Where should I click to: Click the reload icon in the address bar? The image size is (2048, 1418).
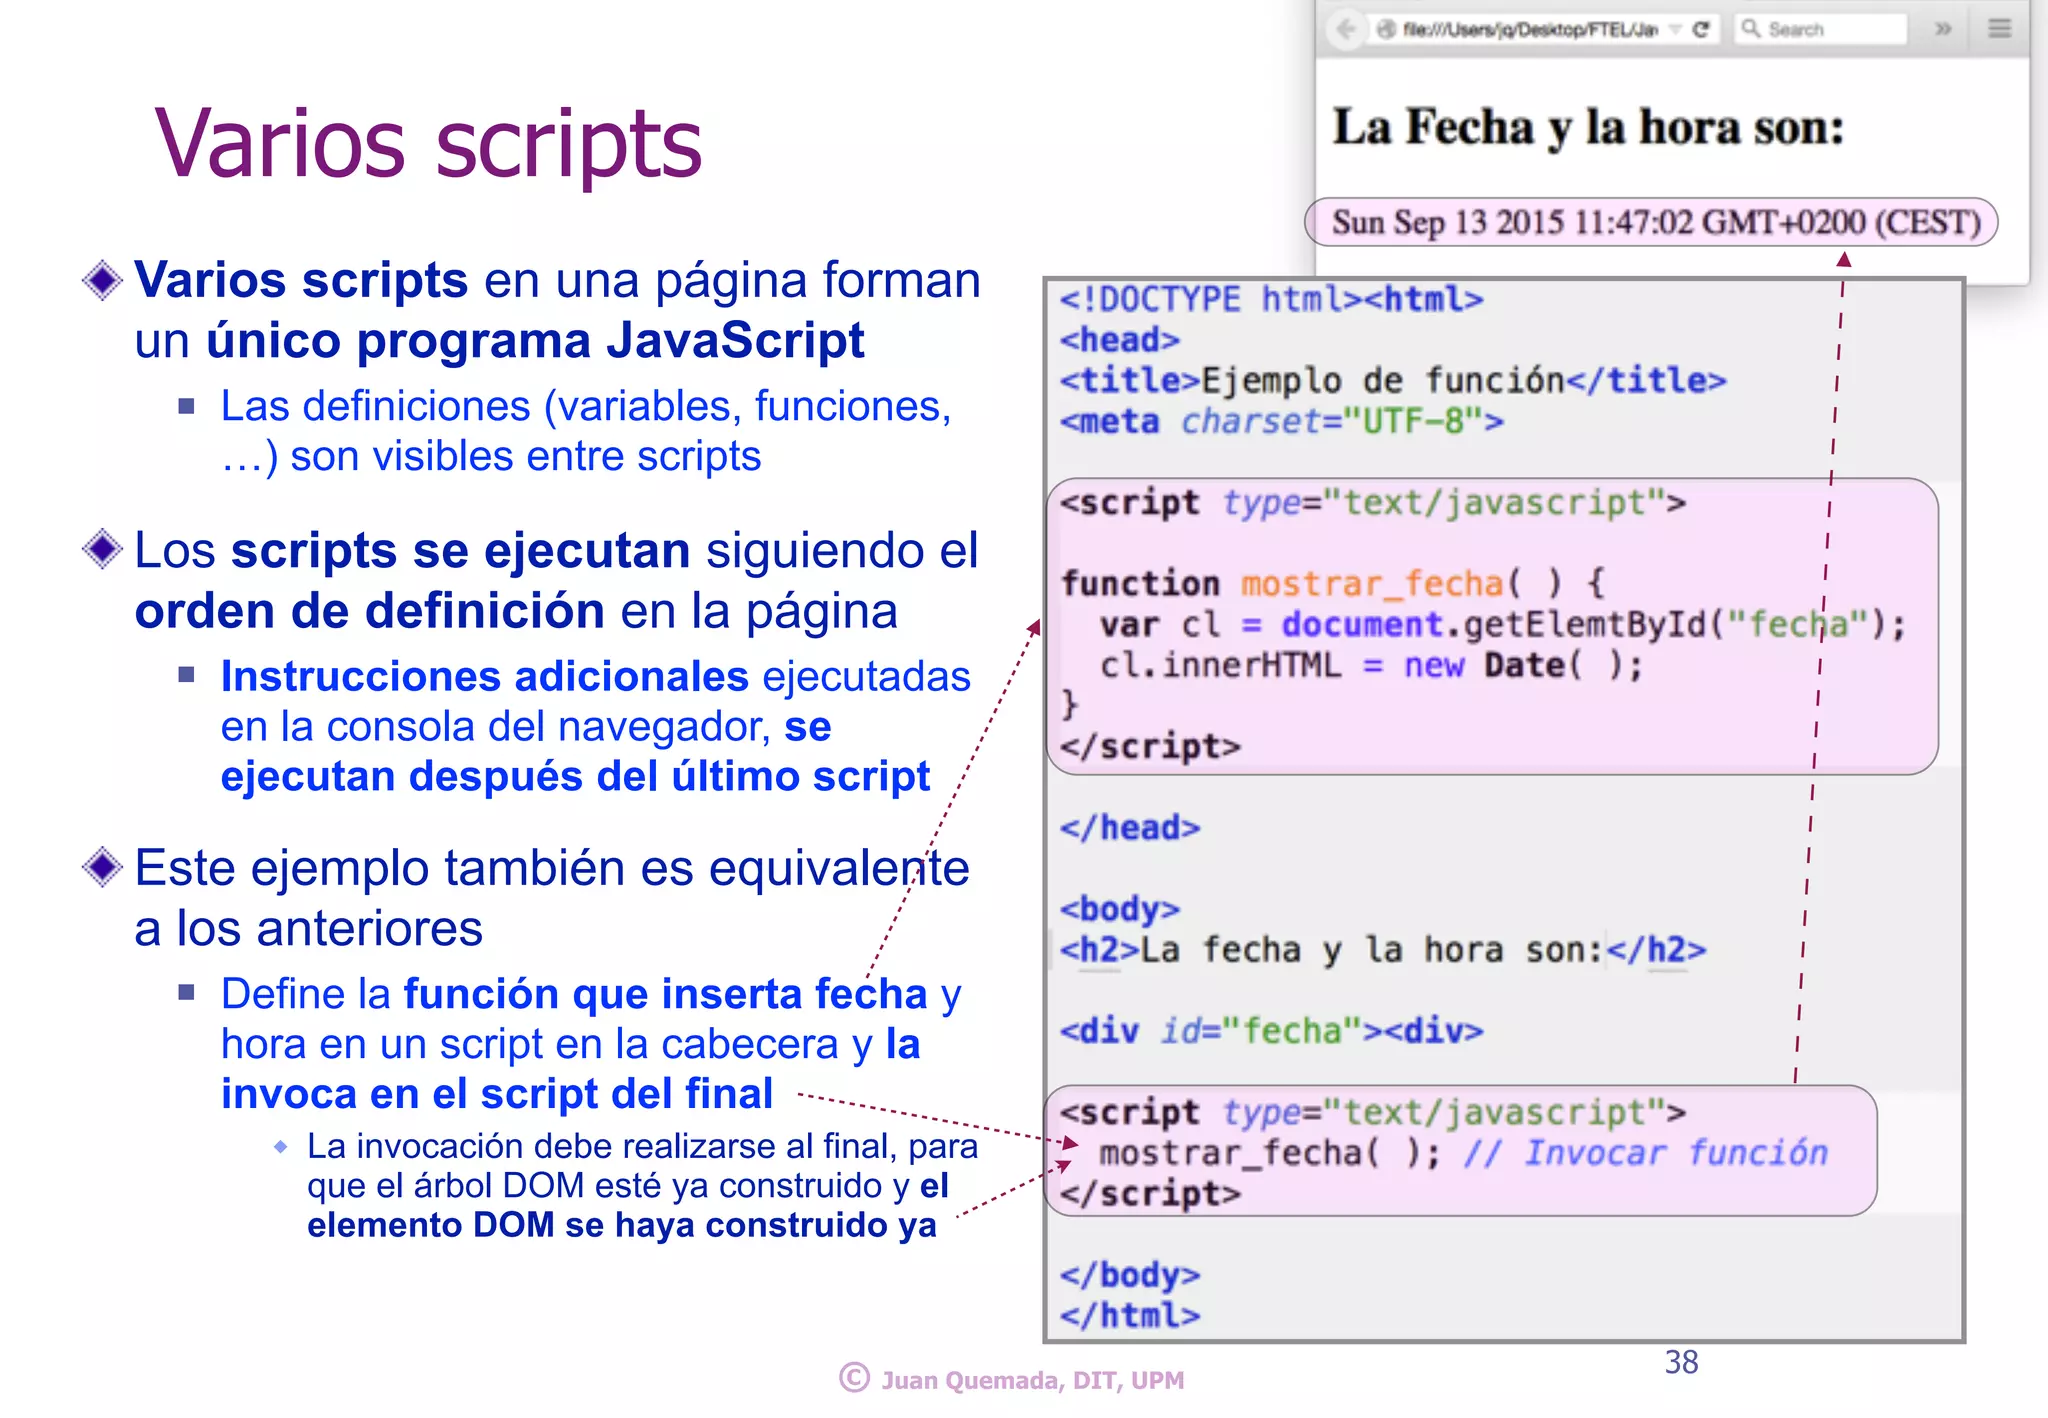1700,29
